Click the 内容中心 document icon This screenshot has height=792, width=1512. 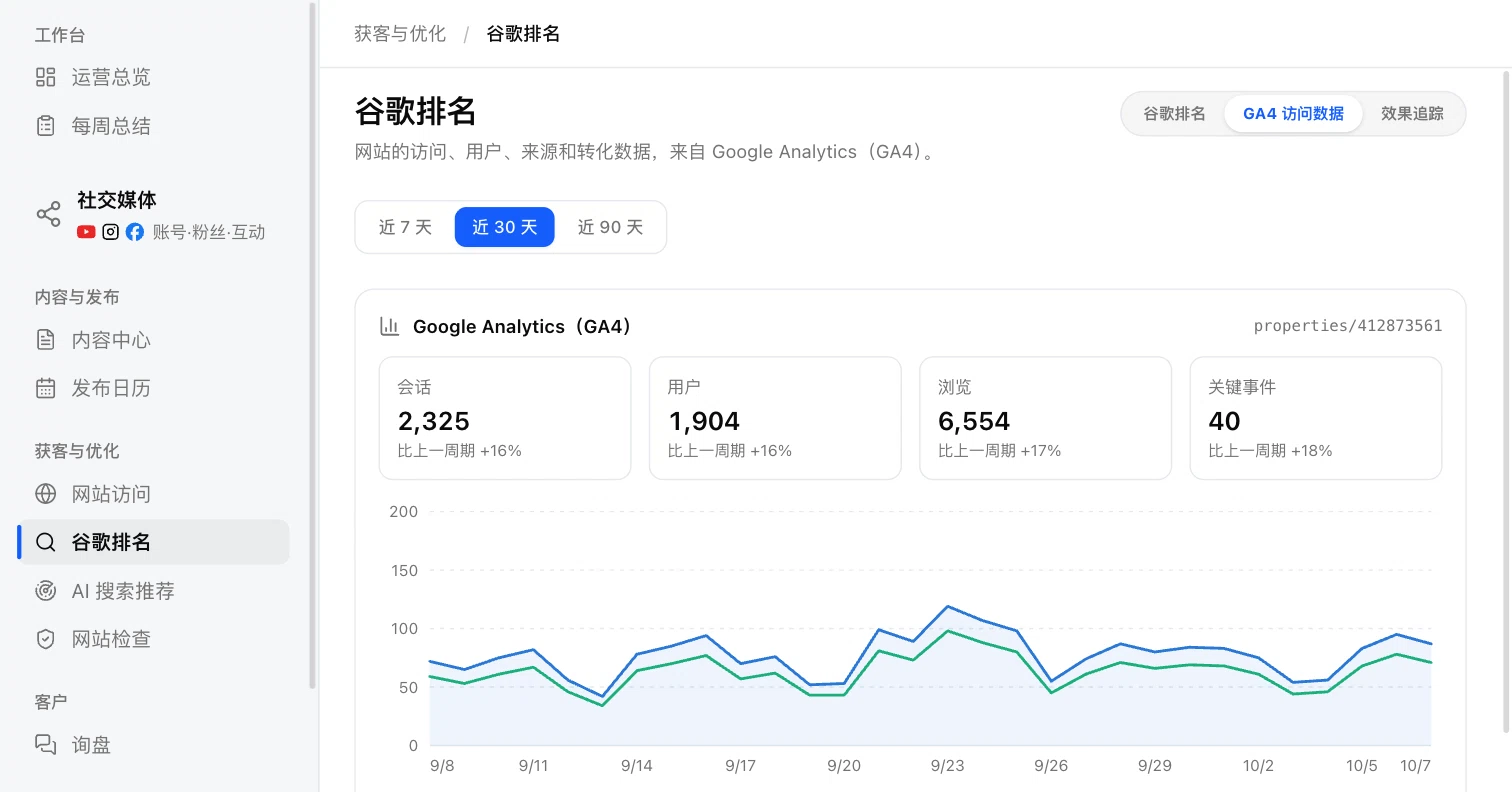(x=45, y=340)
